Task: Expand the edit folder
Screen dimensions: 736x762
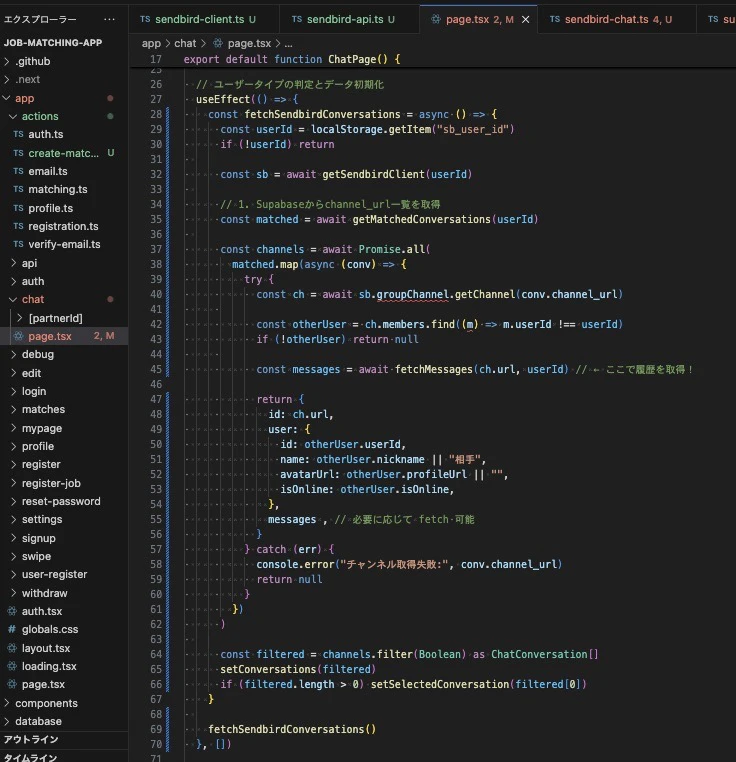Action: (x=64, y=373)
